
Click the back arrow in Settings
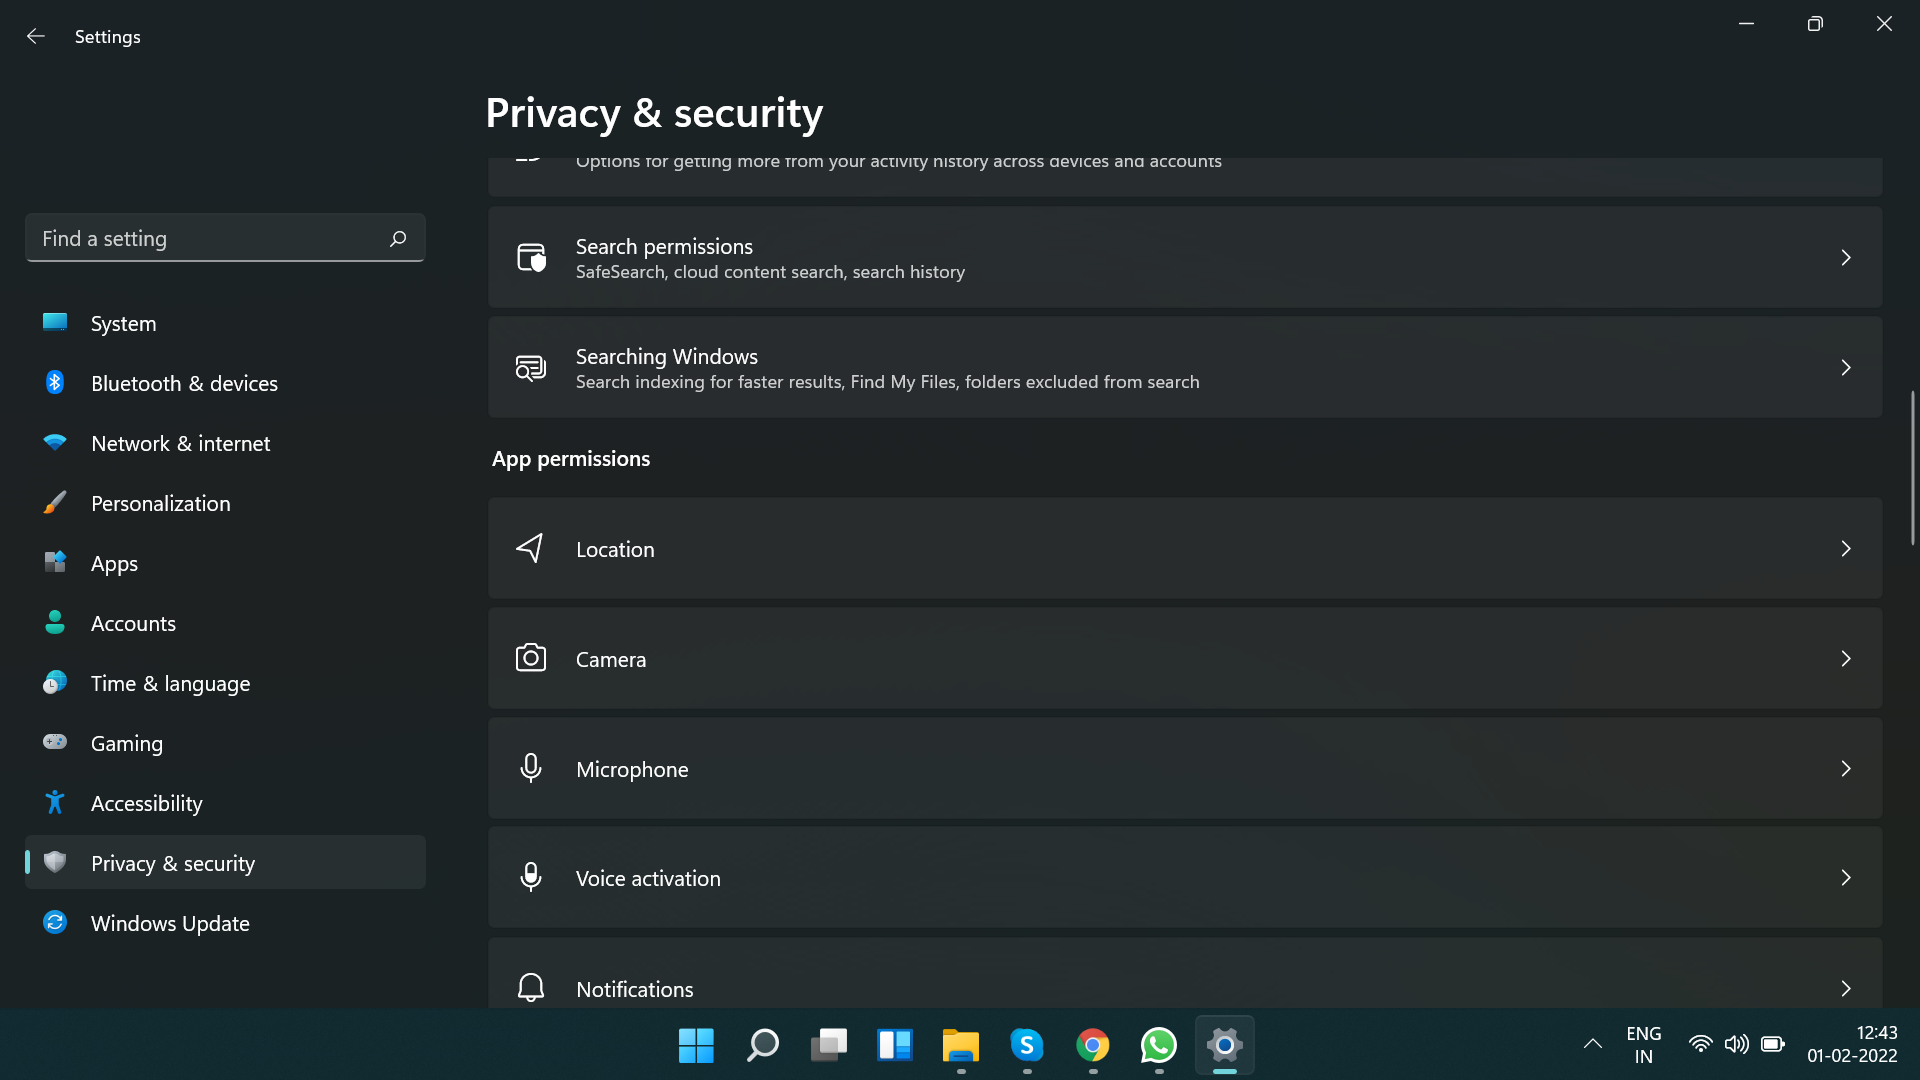pyautogui.click(x=36, y=36)
